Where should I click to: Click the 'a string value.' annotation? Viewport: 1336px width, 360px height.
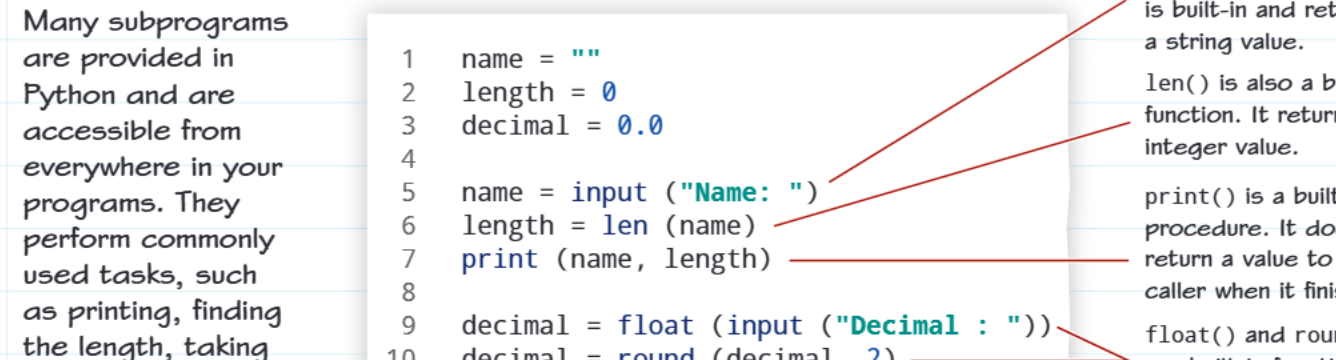point(1223,44)
